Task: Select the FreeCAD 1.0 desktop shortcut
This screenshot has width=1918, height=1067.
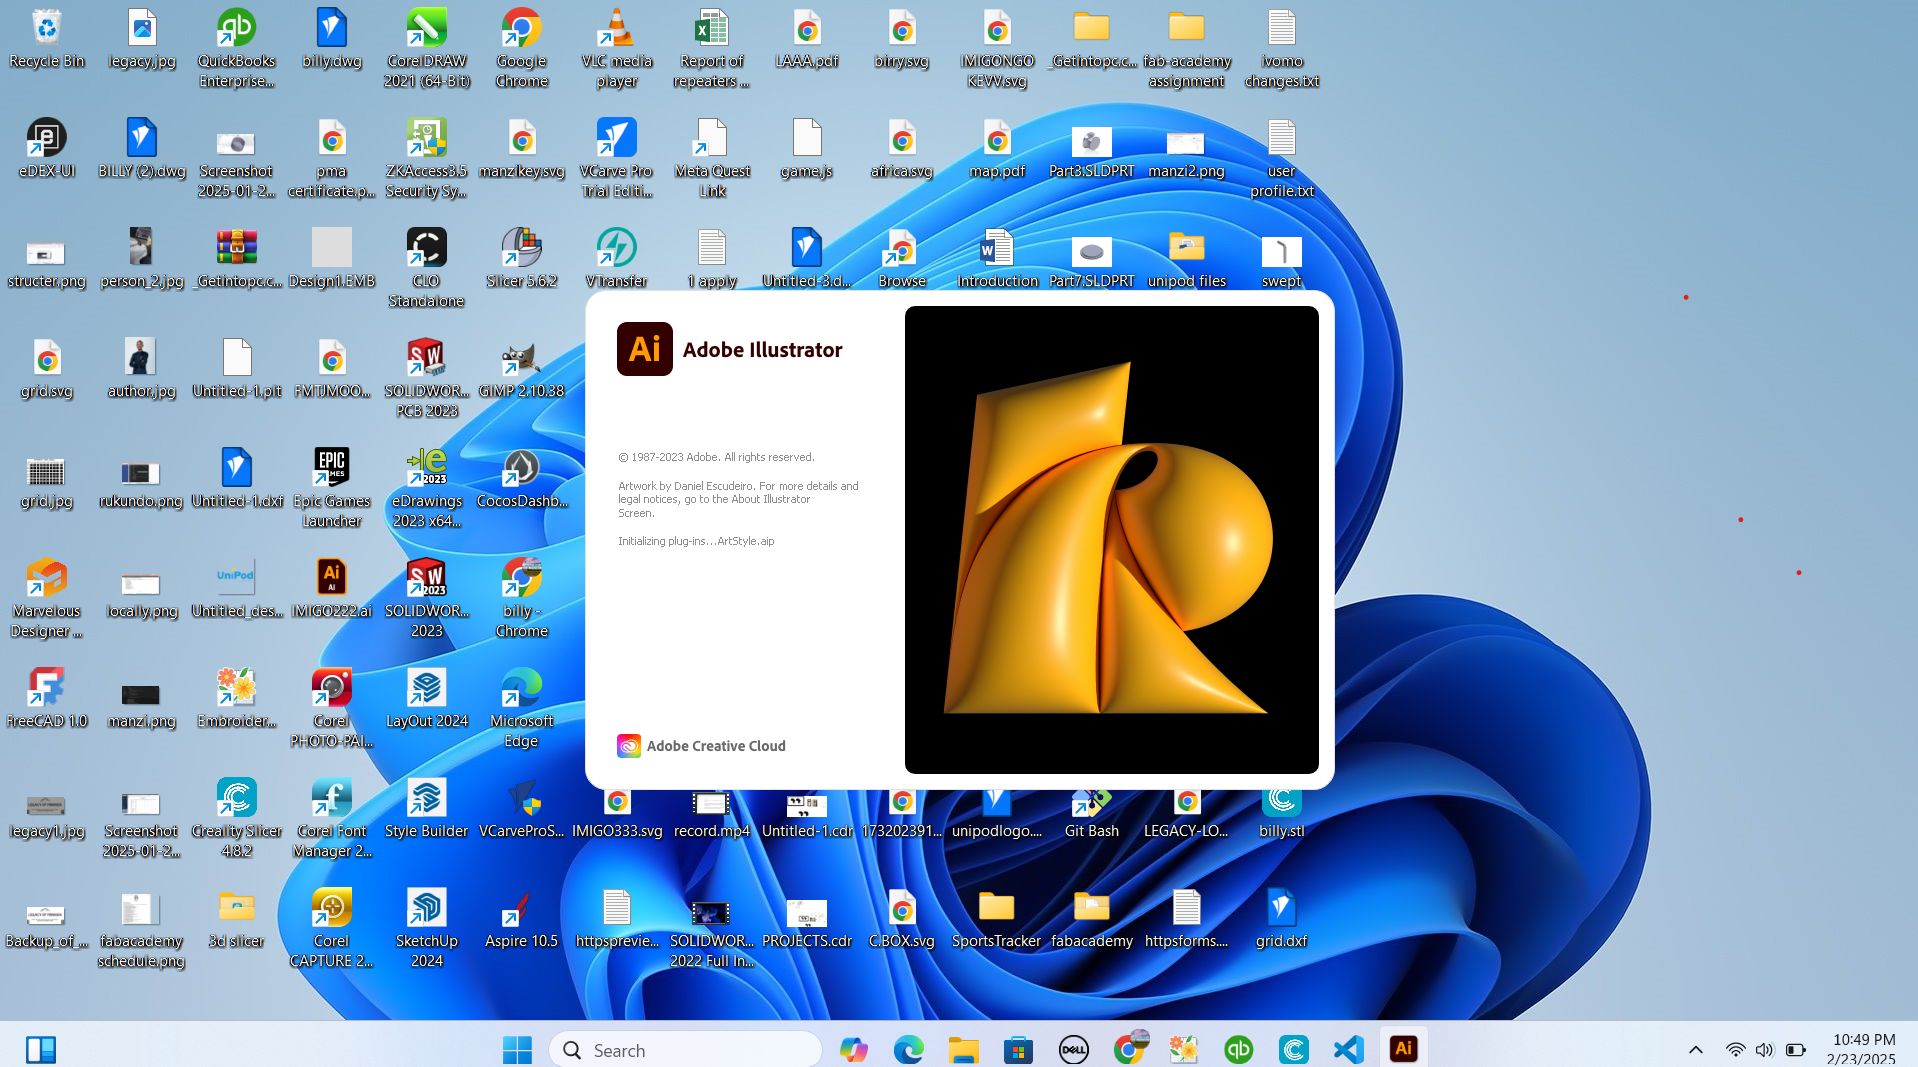Action: click(47, 698)
